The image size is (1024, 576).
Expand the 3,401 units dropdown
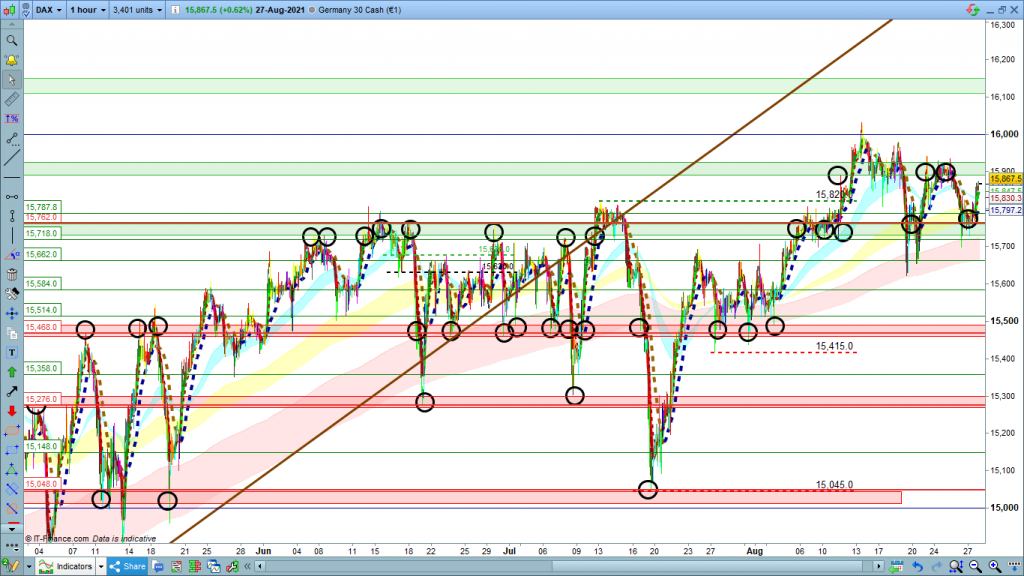(138, 8)
